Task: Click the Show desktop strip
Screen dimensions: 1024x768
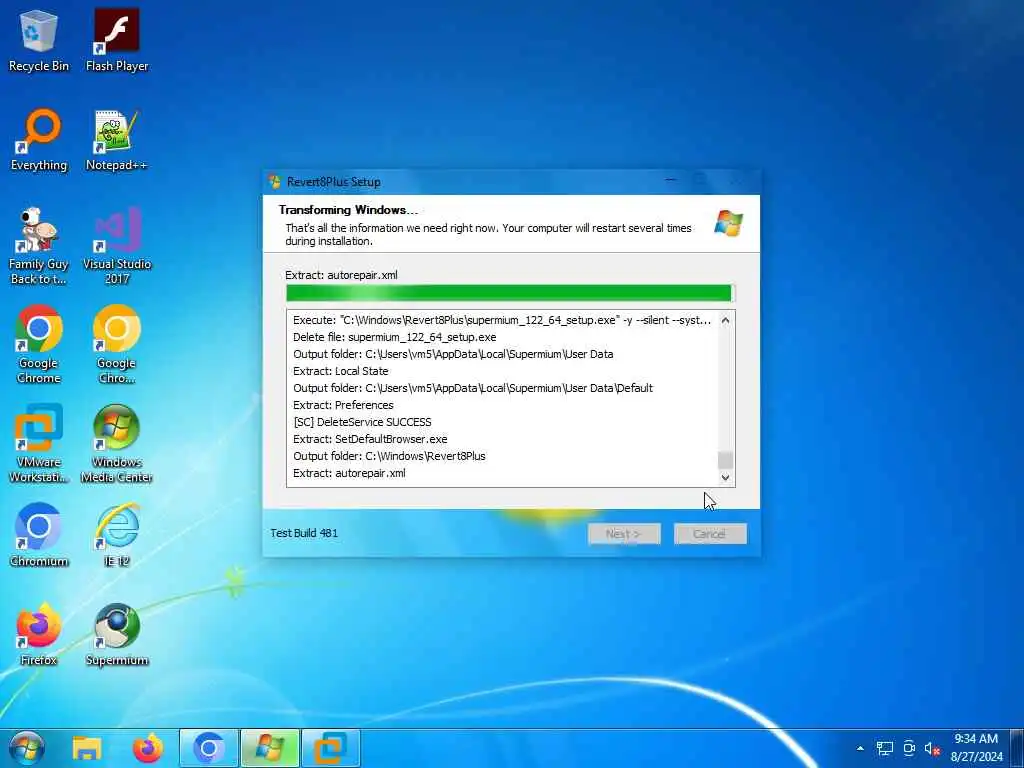Action: (x=1018, y=748)
